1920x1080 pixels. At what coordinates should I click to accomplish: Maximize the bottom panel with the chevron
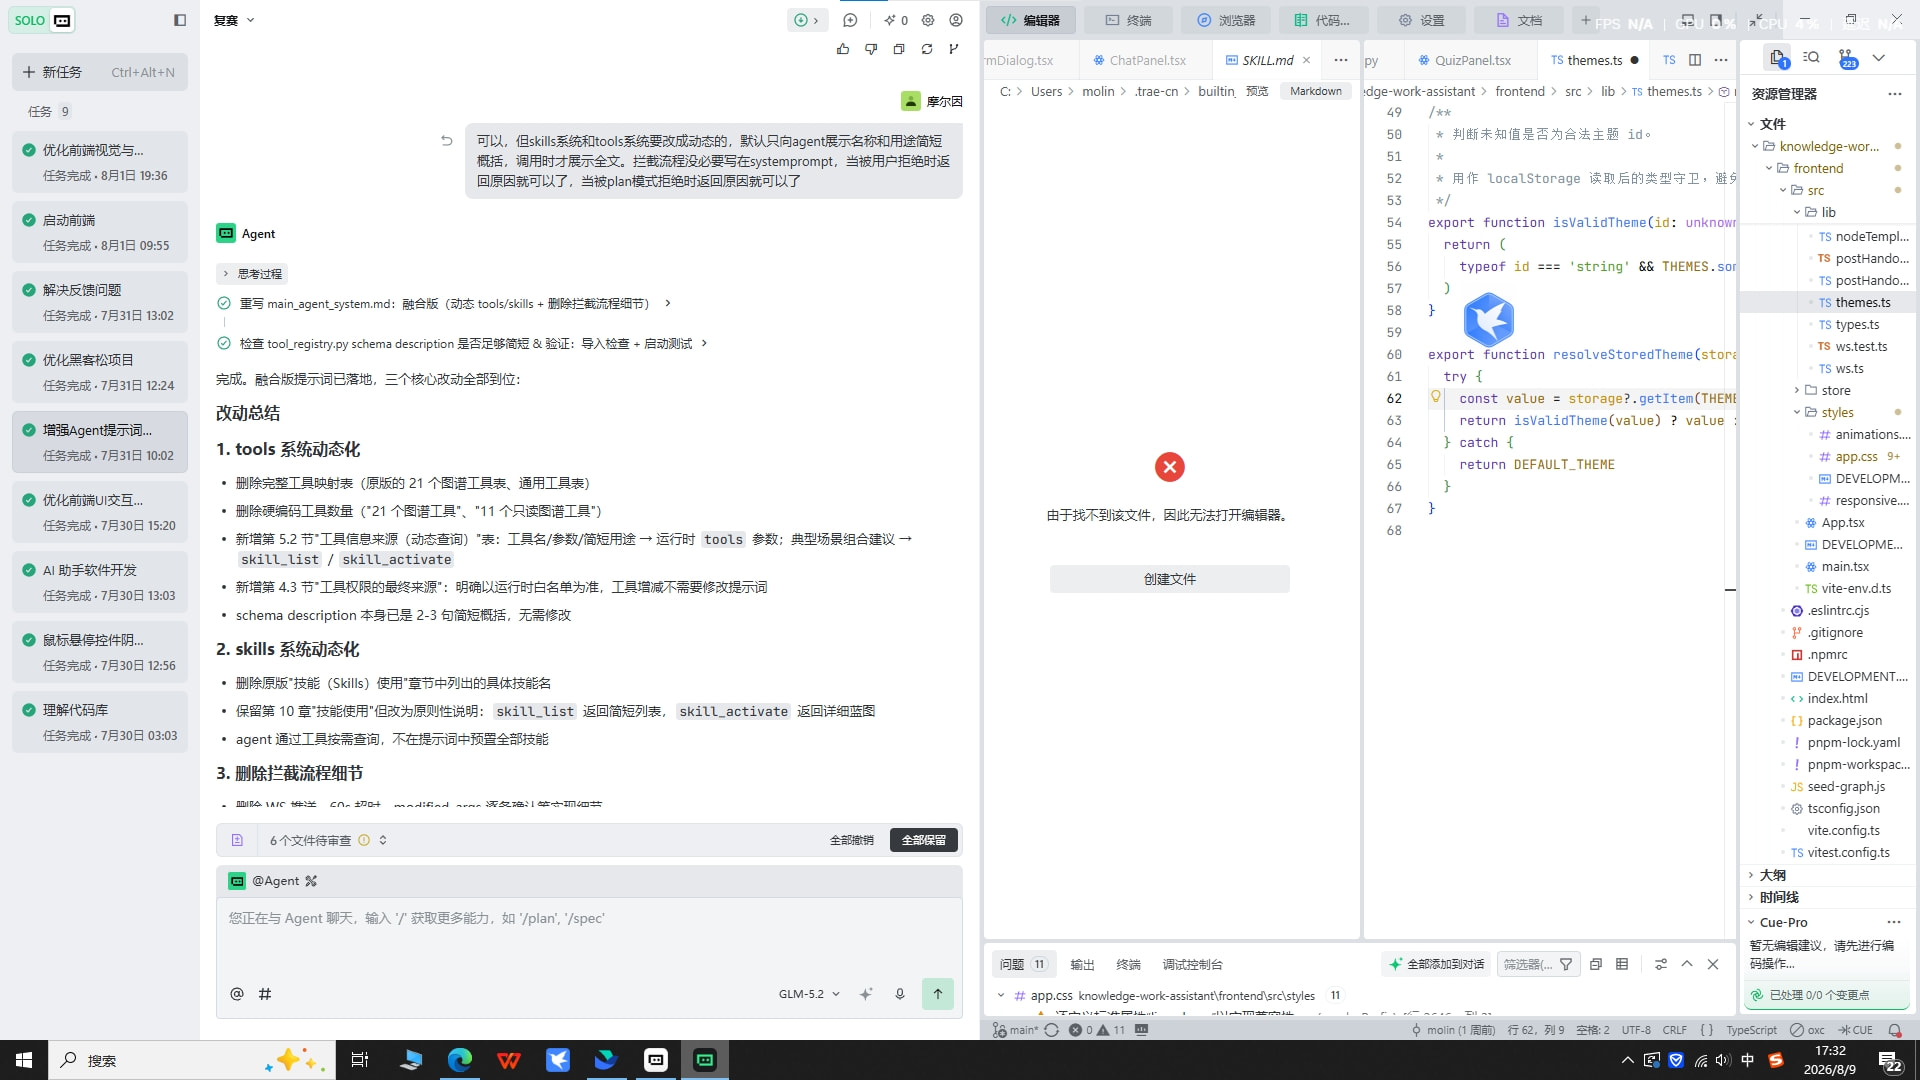coord(1687,964)
